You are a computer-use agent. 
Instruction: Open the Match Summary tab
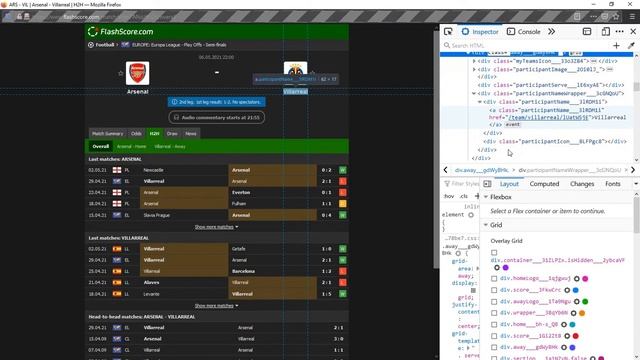pos(107,133)
